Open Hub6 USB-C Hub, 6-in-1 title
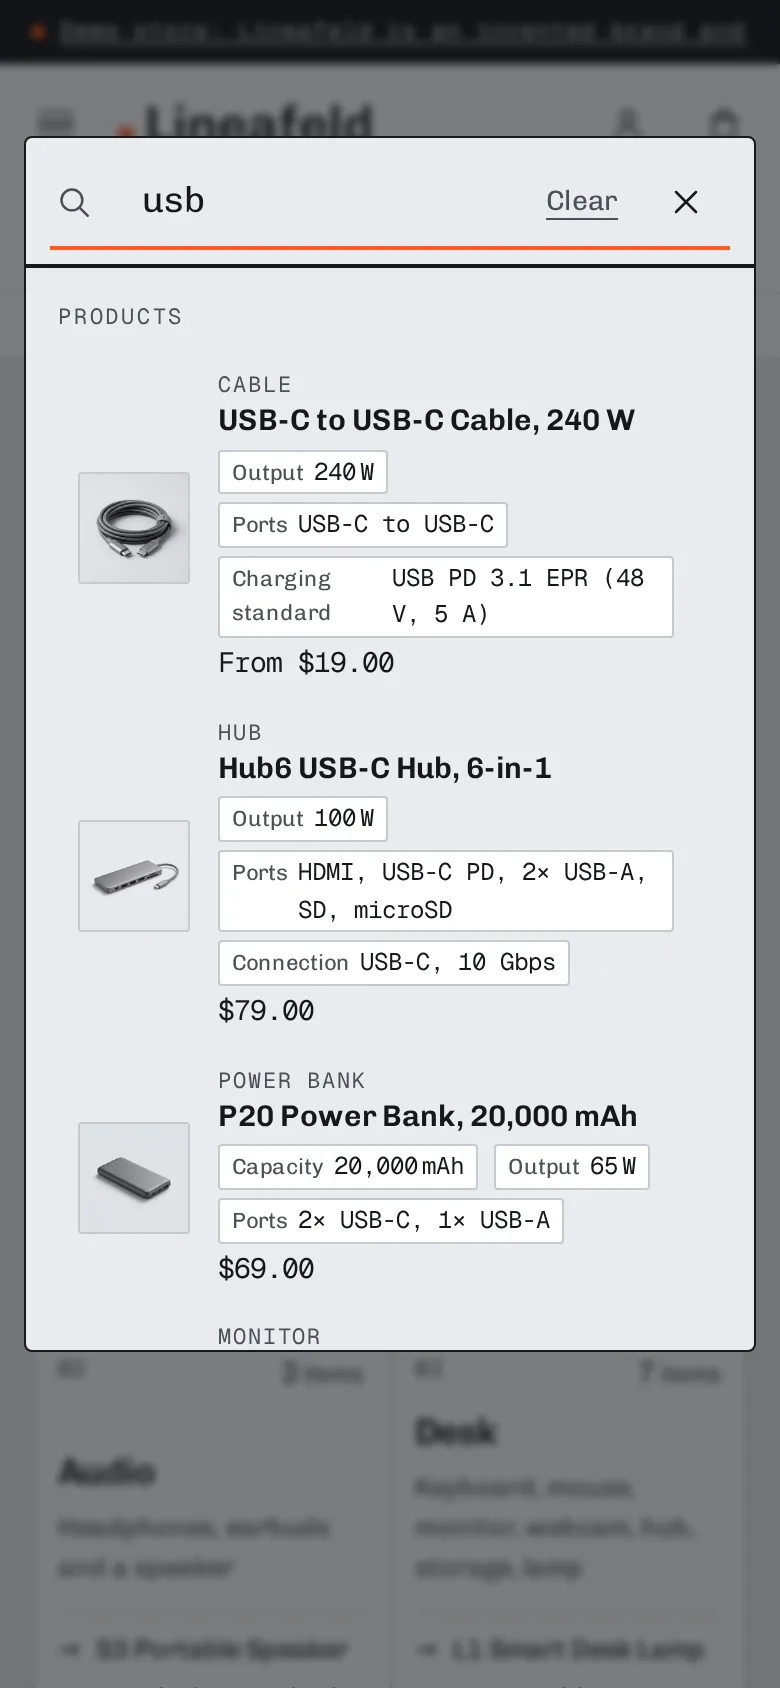This screenshot has width=780, height=1688. tap(385, 768)
